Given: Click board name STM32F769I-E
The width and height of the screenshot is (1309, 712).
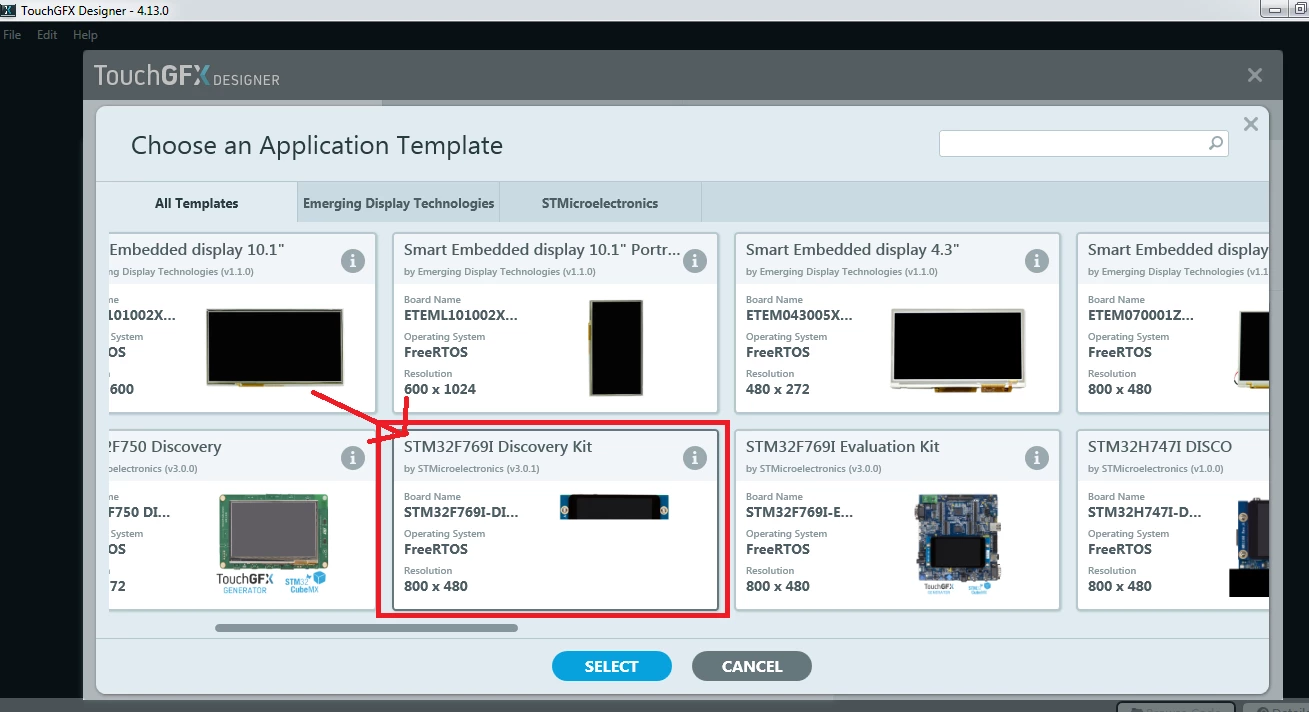Looking at the screenshot, I should coord(799,512).
